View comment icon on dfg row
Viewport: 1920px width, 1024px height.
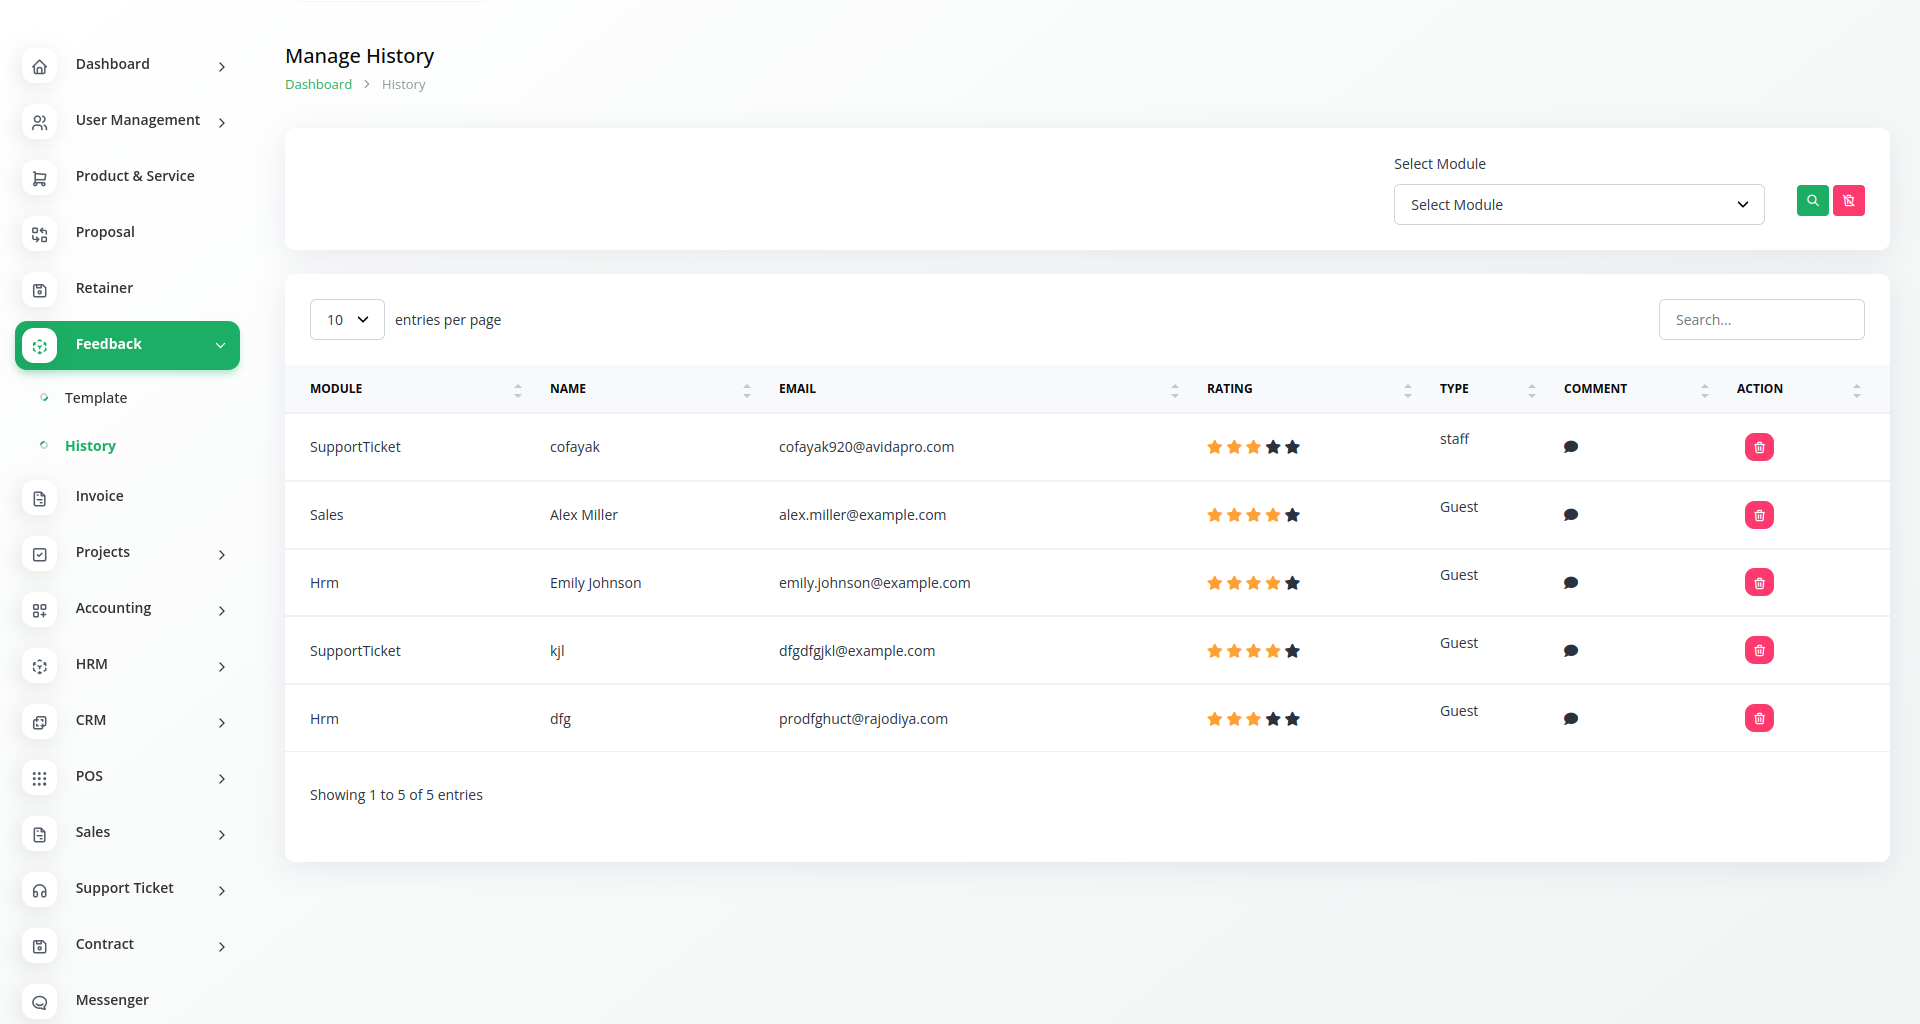pyautogui.click(x=1570, y=719)
